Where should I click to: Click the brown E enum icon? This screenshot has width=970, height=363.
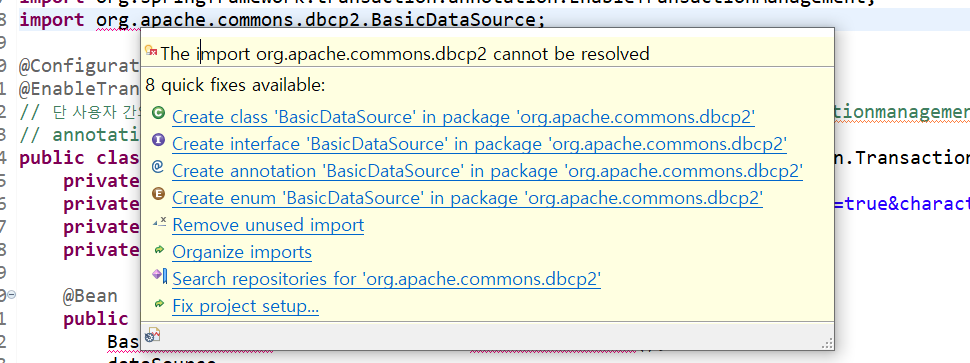(x=158, y=195)
